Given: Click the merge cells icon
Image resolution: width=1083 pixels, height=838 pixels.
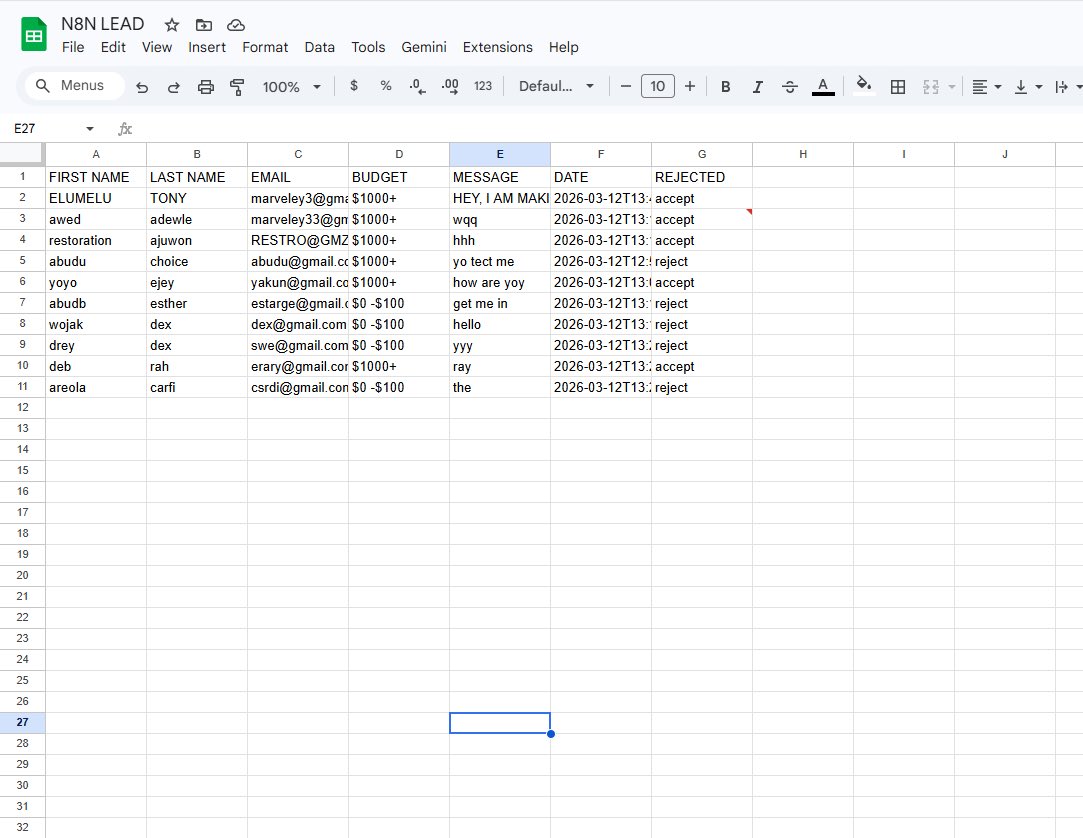Looking at the screenshot, I should 930,86.
